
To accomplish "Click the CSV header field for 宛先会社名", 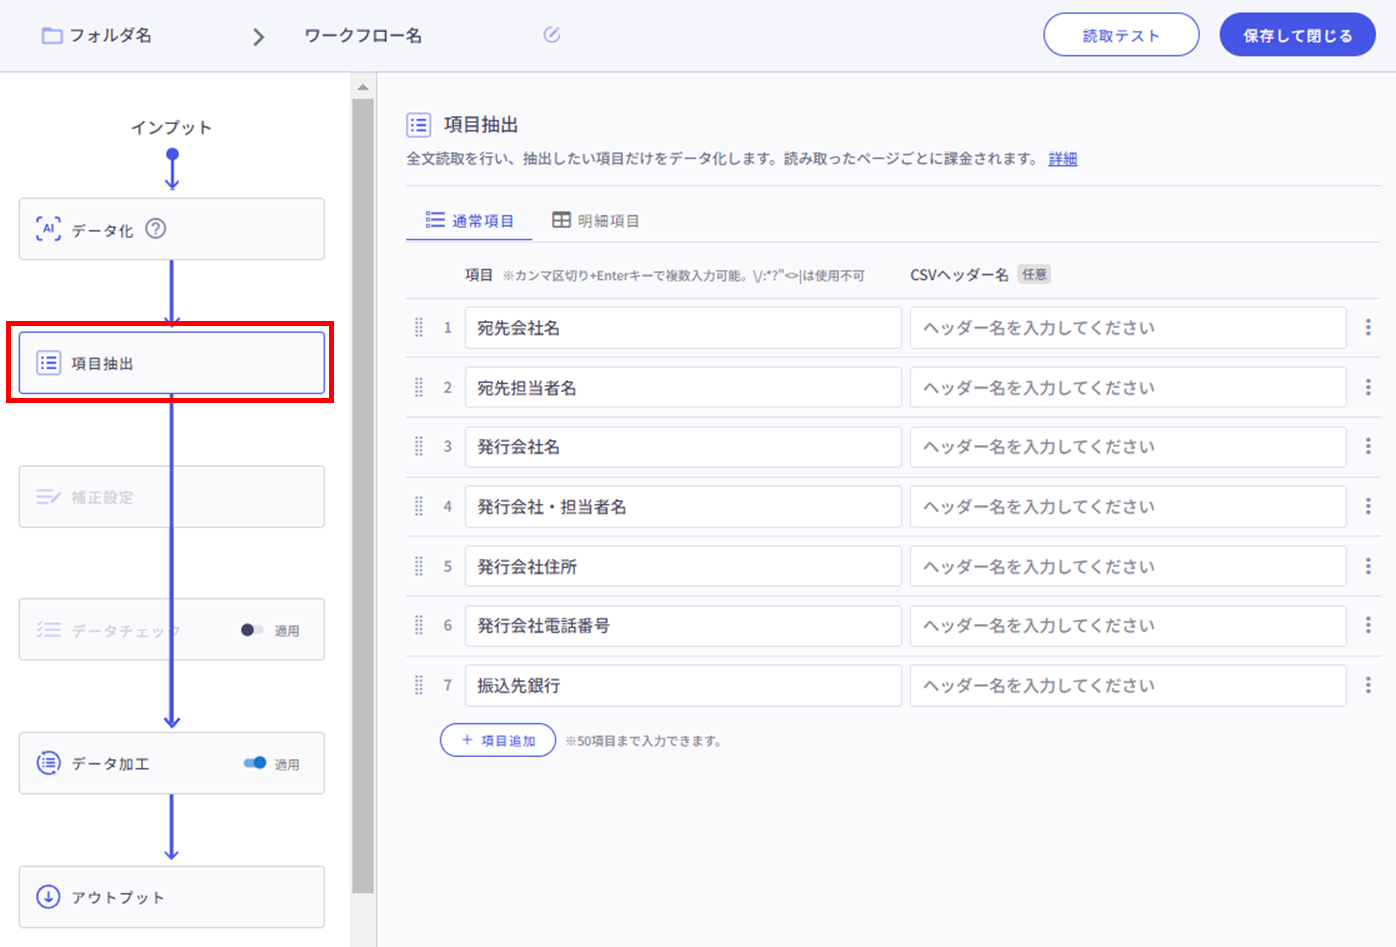I will 1128,328.
